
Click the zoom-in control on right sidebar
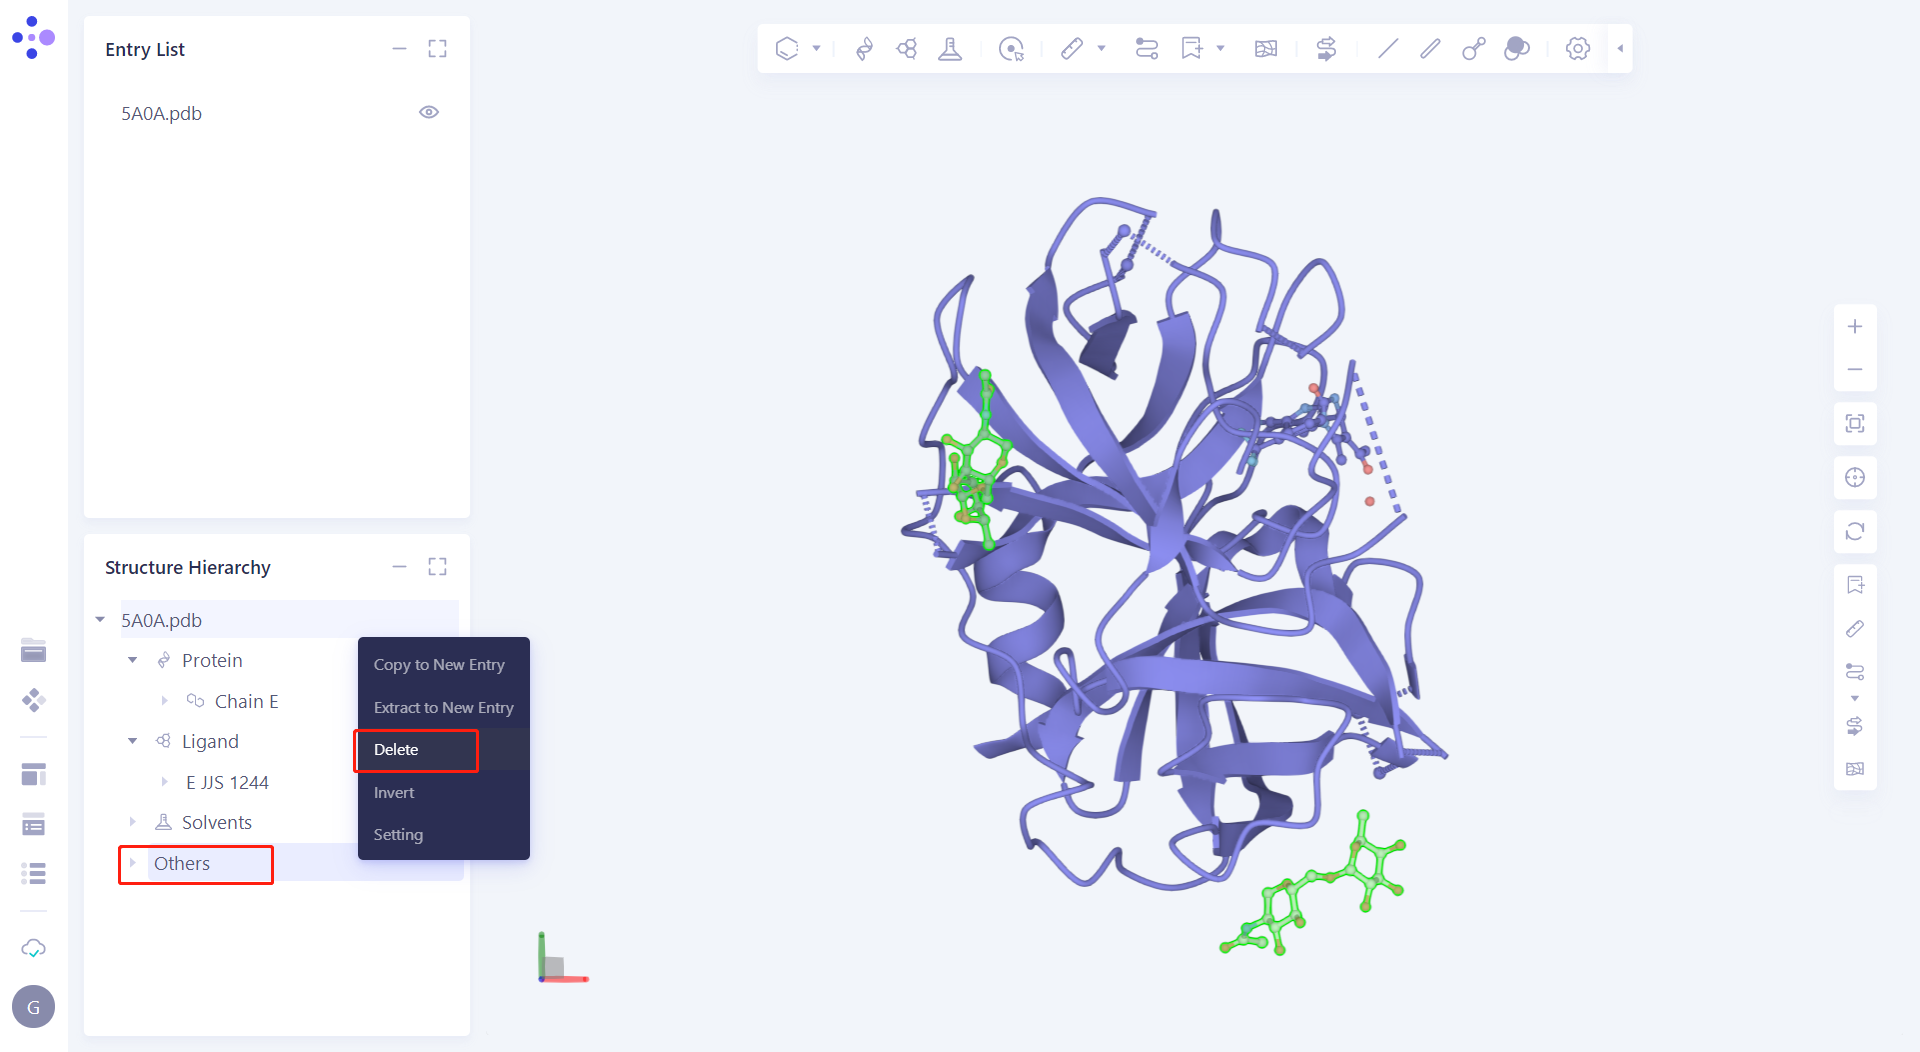click(1856, 325)
